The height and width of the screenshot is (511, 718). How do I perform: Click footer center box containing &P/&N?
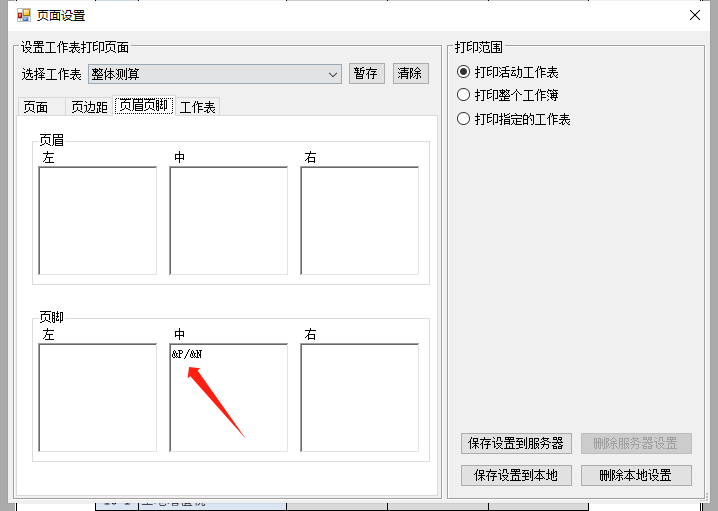point(229,398)
